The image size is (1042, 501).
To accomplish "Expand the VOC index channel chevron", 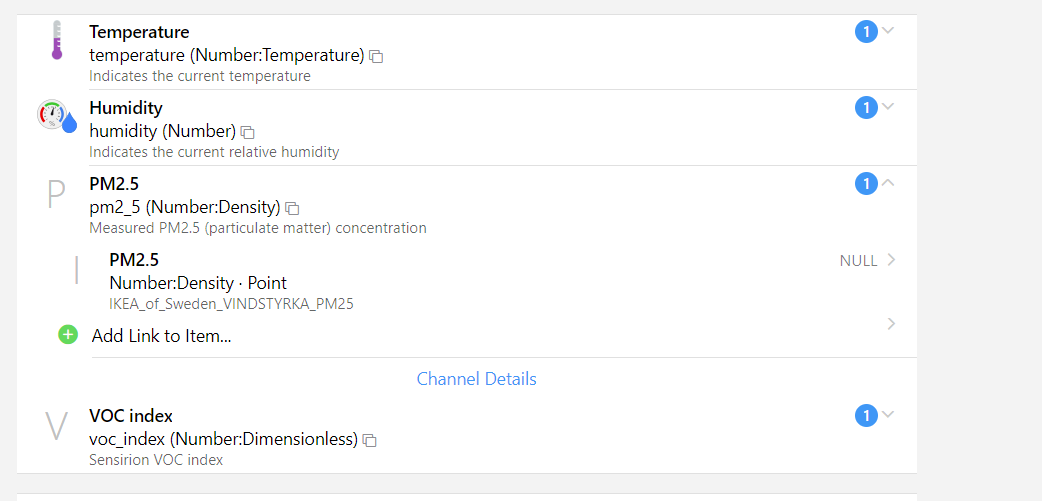I will click(888, 414).
